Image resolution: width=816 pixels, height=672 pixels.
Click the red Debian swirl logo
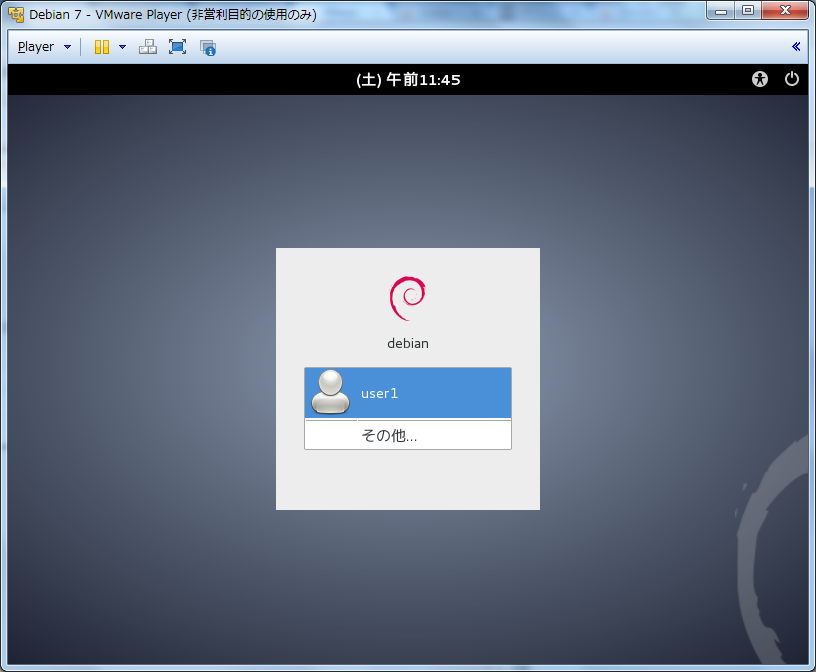pyautogui.click(x=407, y=298)
